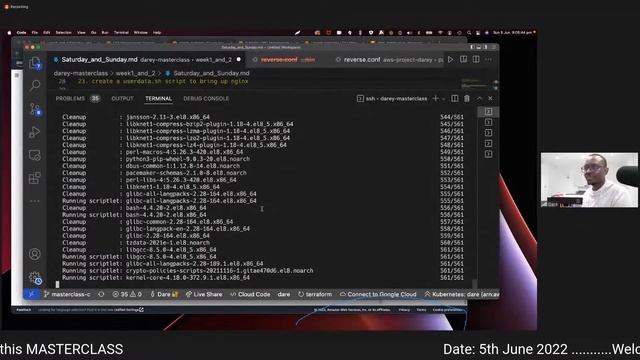
Task: Open the Manage gear icon
Action: [36, 278]
